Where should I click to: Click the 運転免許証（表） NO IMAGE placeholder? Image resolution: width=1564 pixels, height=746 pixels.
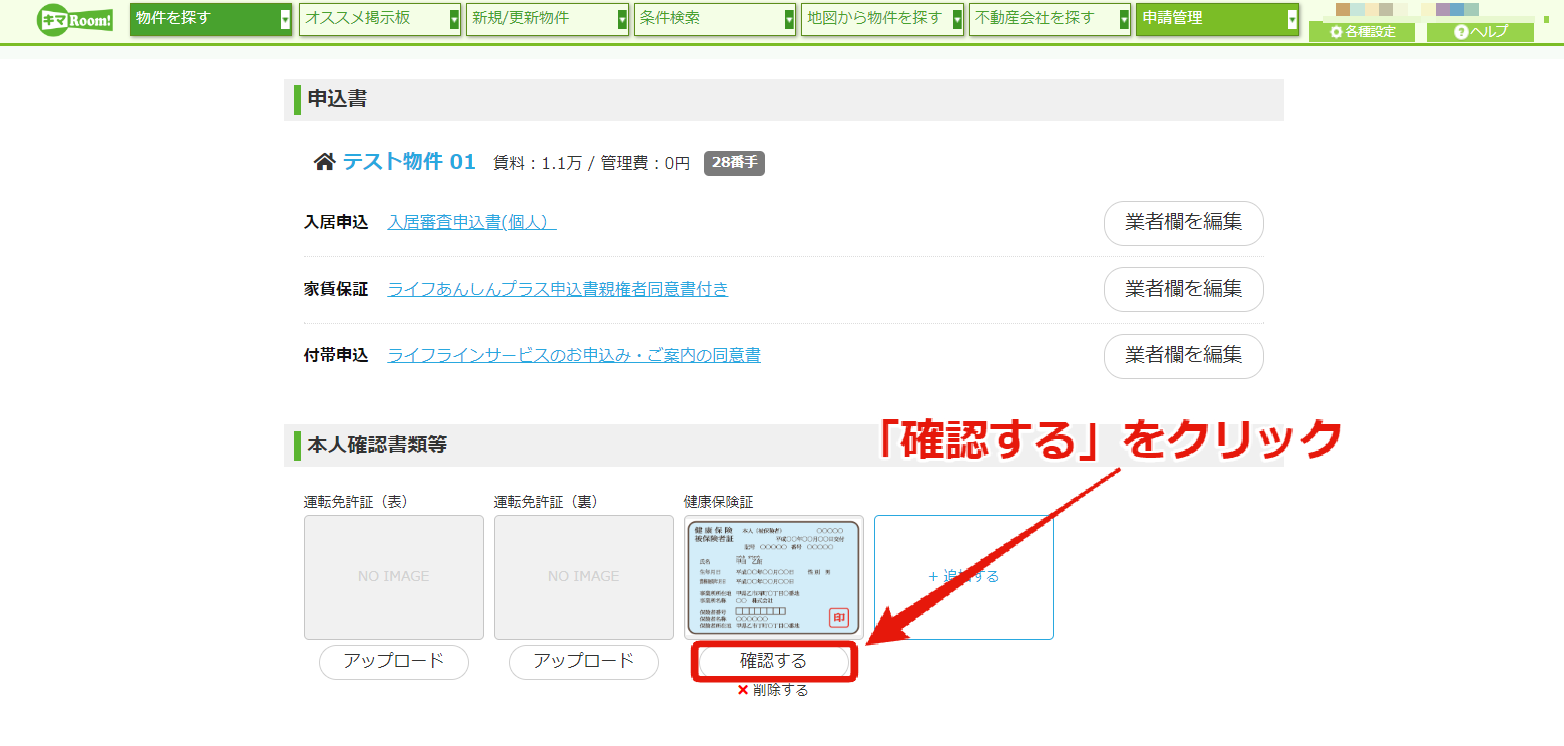tap(394, 577)
